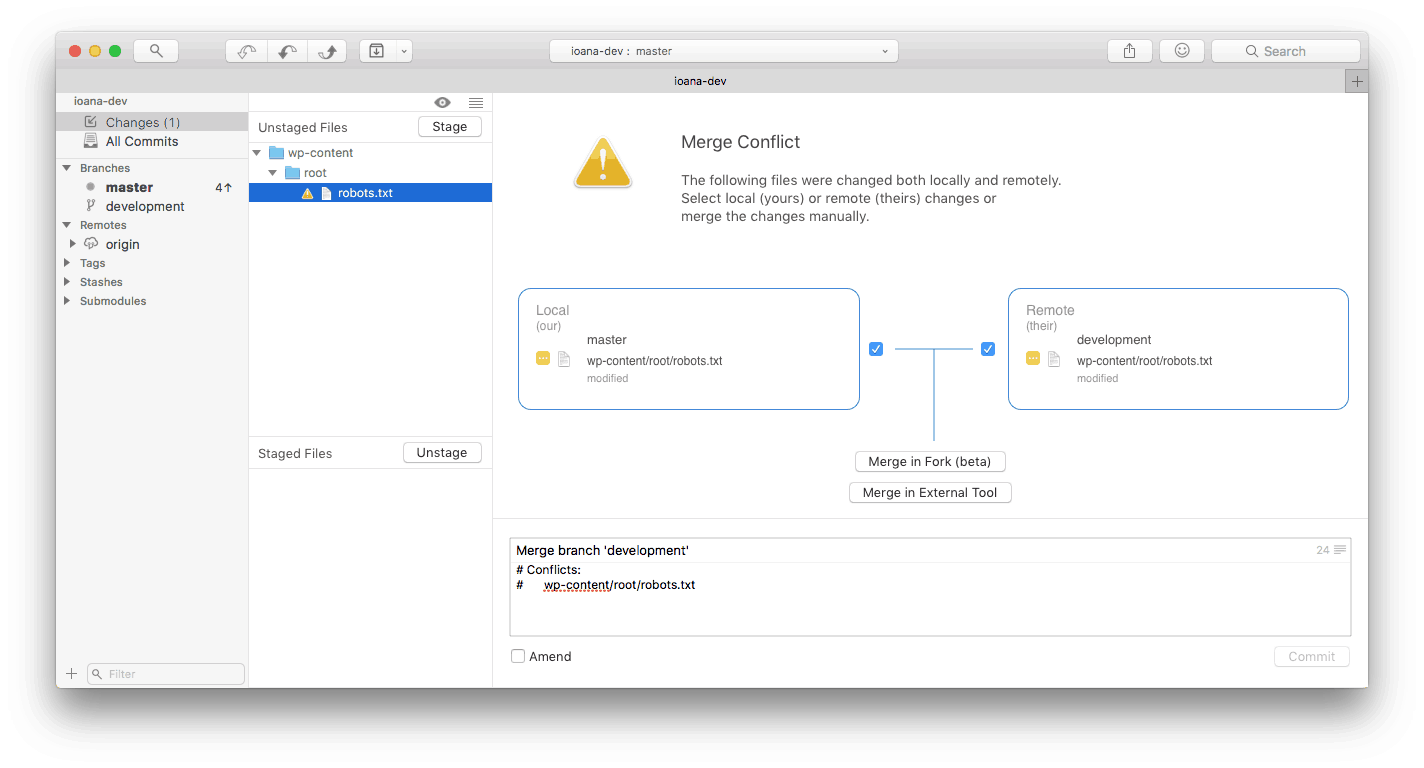Click the development branch fork icon
Viewport: 1424px width, 768px height.
point(91,205)
